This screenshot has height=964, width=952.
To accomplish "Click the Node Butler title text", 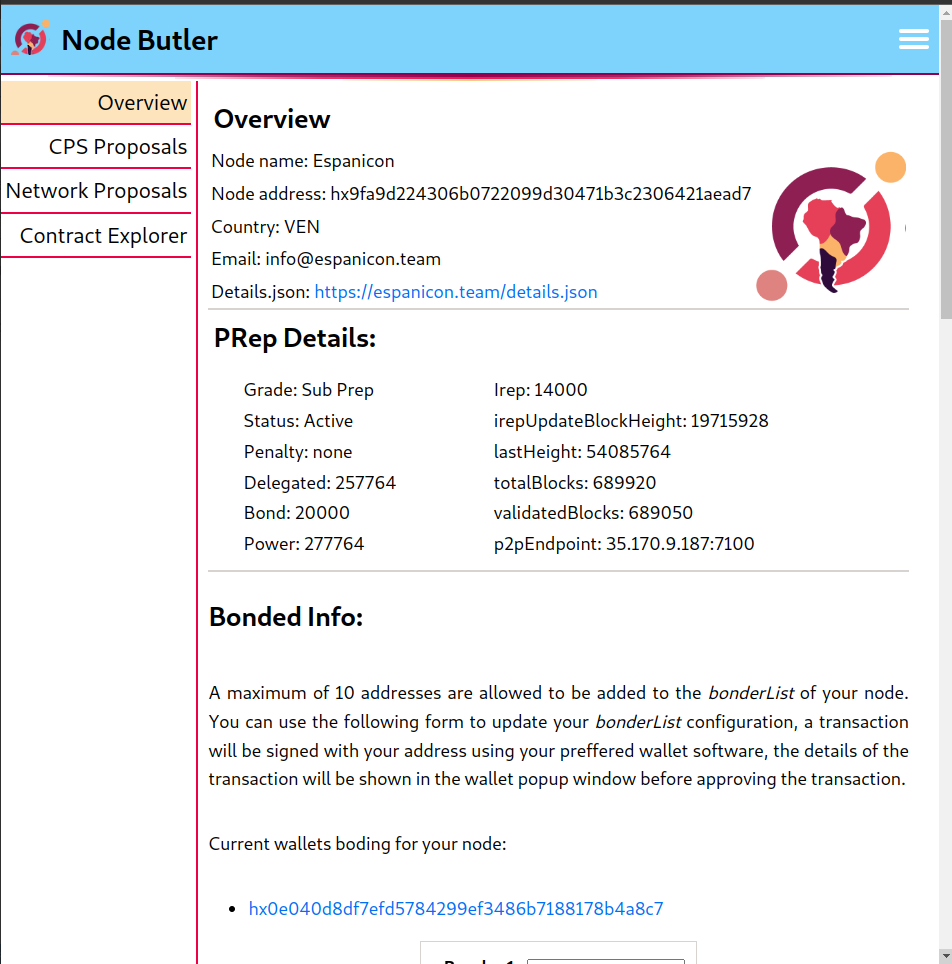I will [x=140, y=41].
